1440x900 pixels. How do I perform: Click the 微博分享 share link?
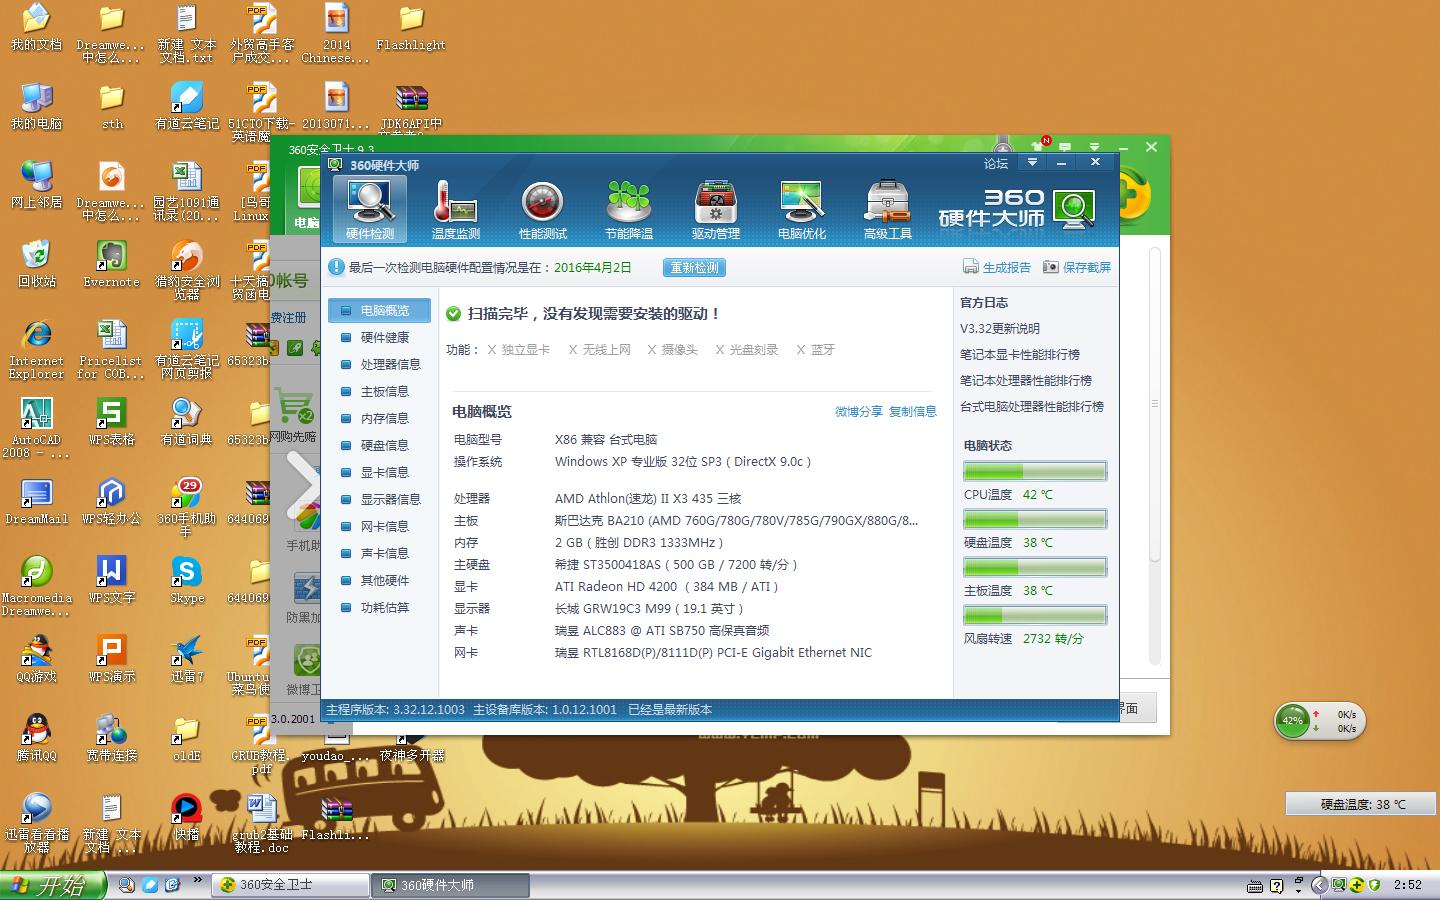coord(859,411)
